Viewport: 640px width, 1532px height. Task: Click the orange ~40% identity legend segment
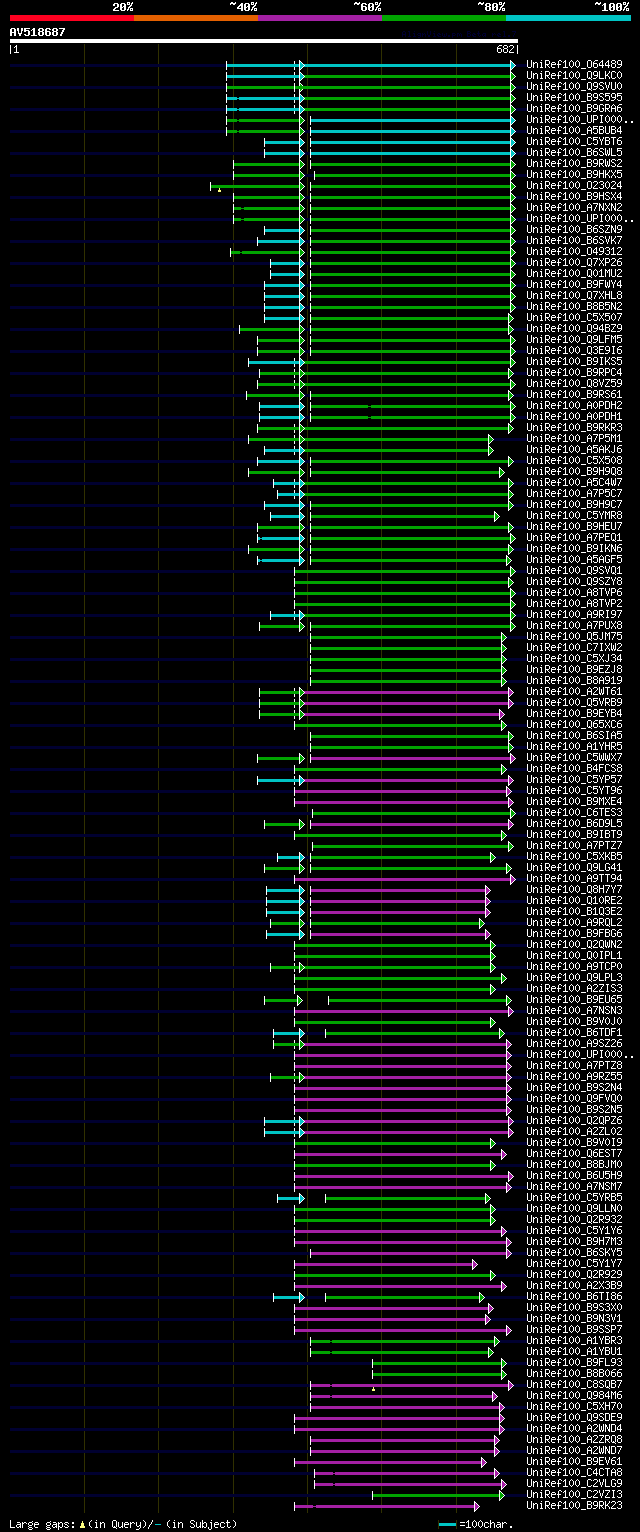point(196,18)
